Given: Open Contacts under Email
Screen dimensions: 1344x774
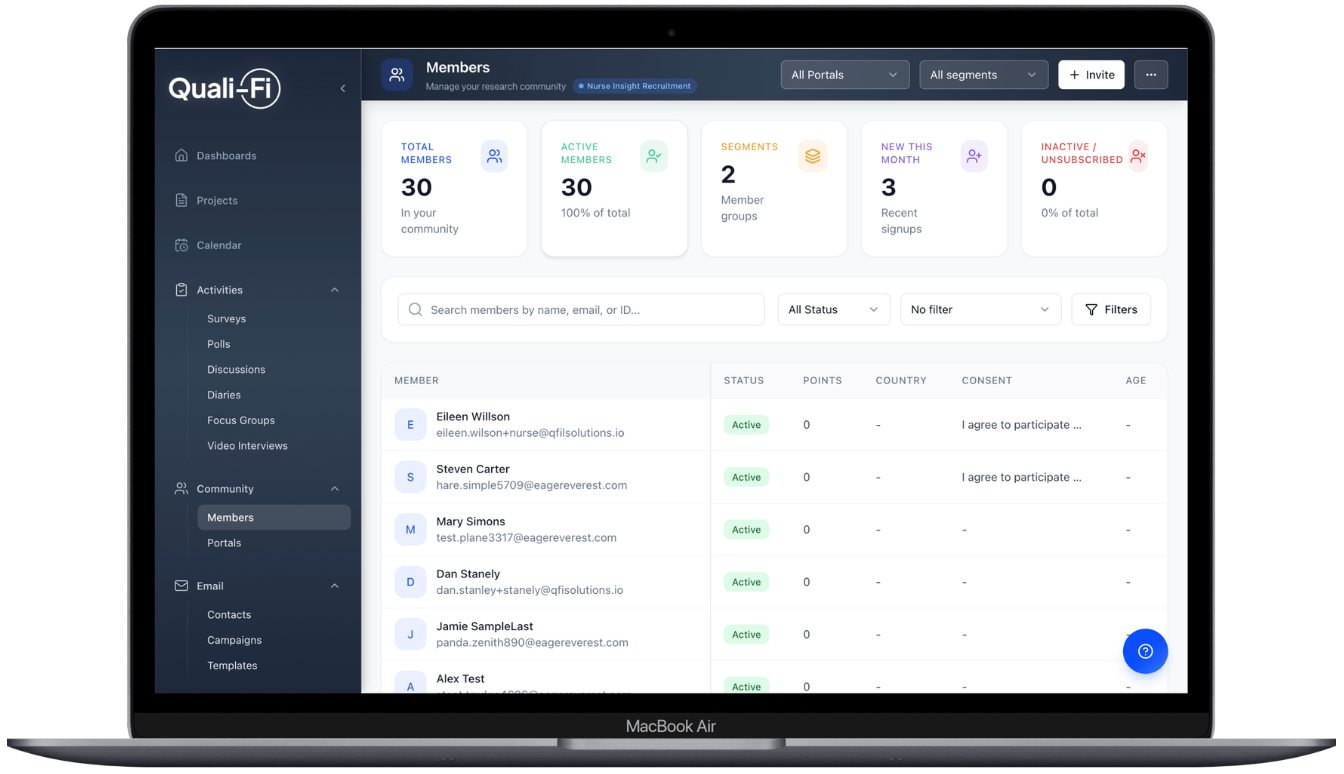Looking at the screenshot, I should point(229,615).
